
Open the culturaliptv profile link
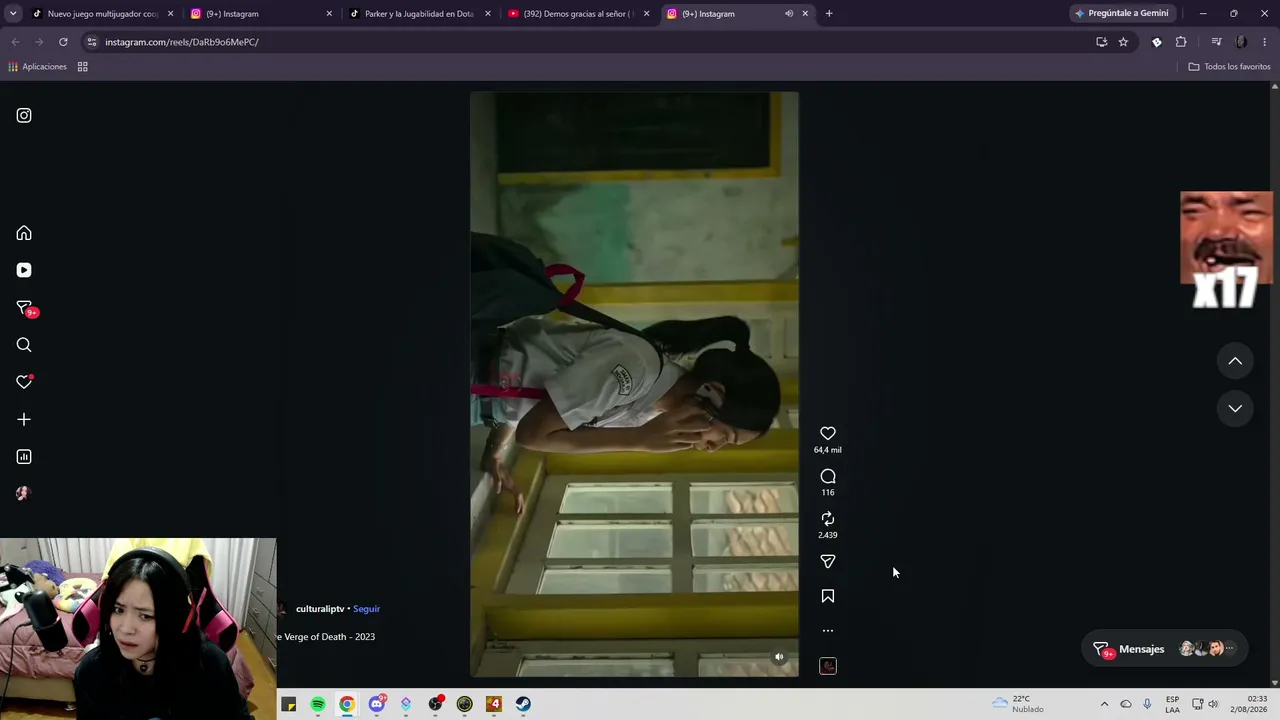point(320,609)
